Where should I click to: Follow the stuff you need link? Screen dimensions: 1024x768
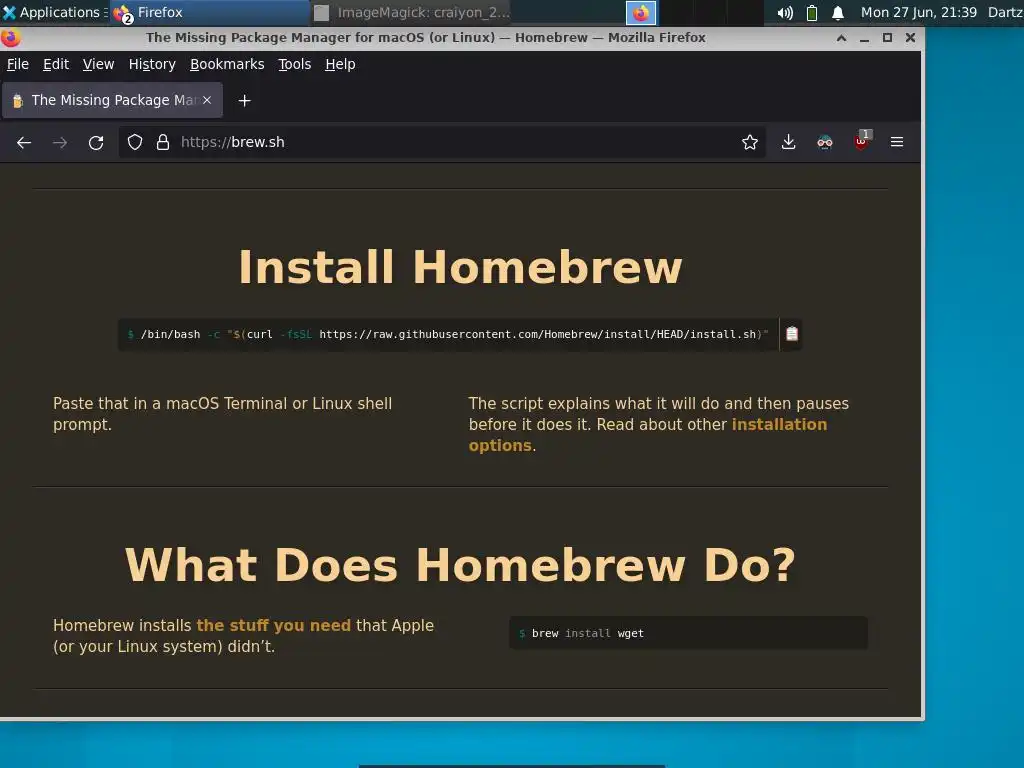(x=274, y=625)
